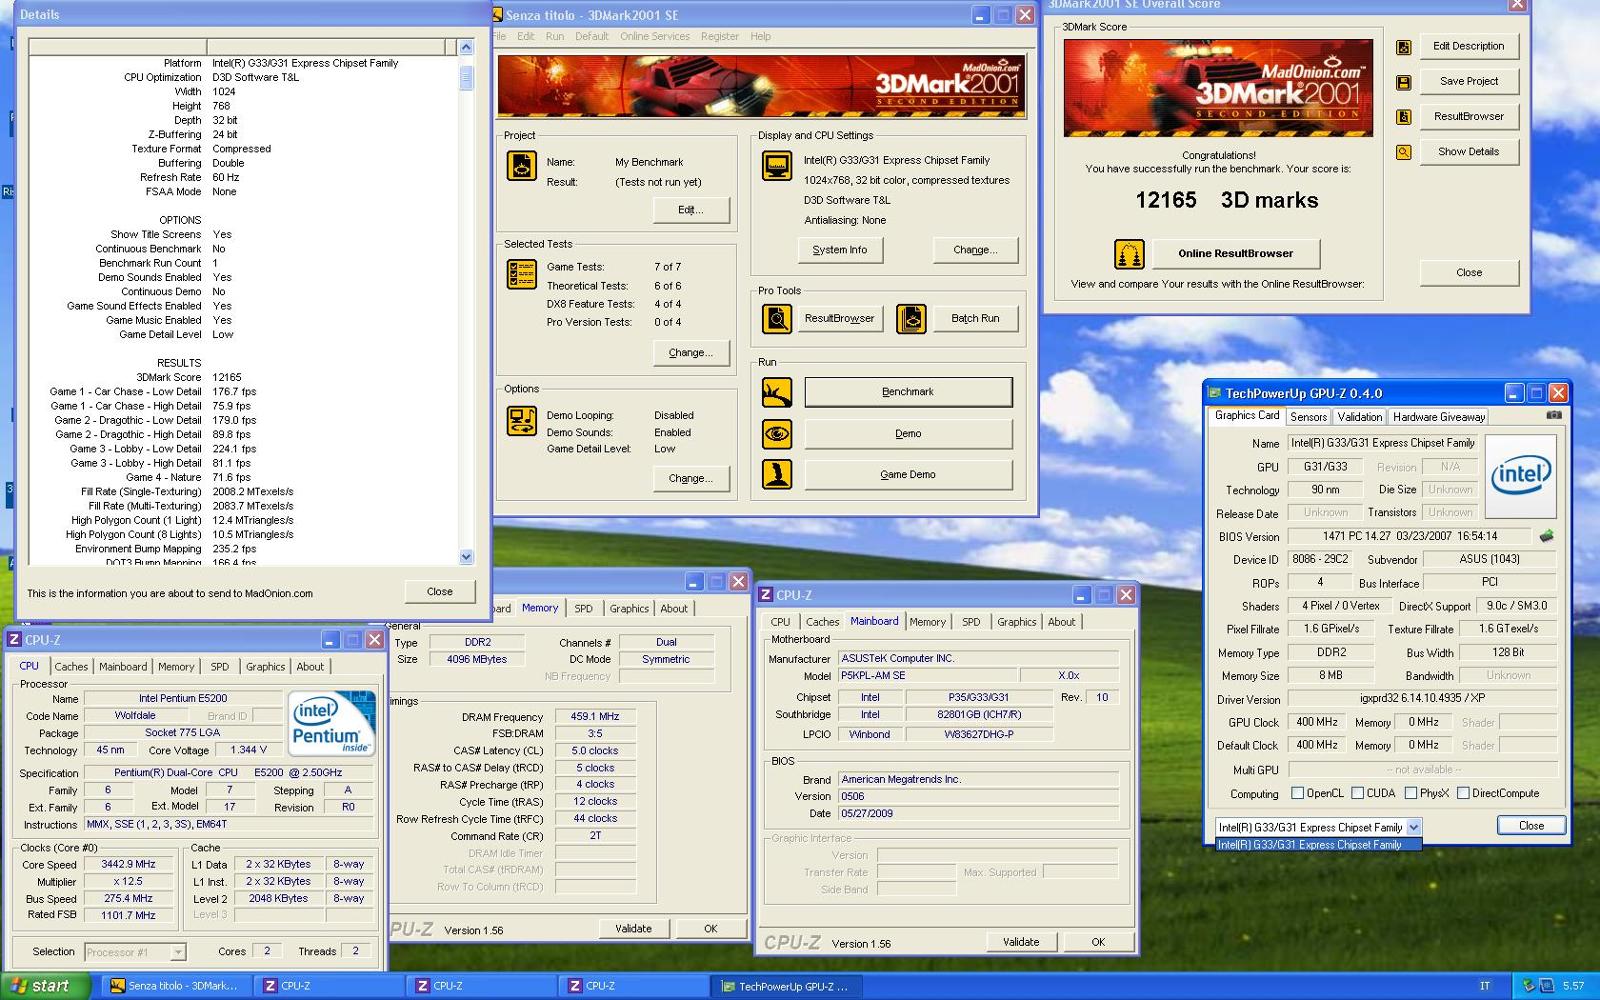Image resolution: width=1600 pixels, height=1000 pixels.
Task: Click scroll-down arrow in Details window
Action: tap(466, 557)
